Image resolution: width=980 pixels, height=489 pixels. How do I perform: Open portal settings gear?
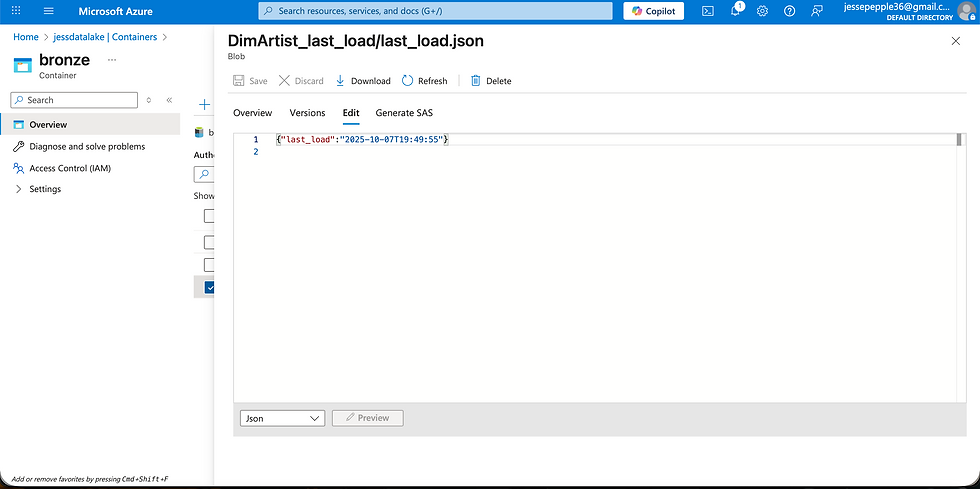click(x=762, y=11)
